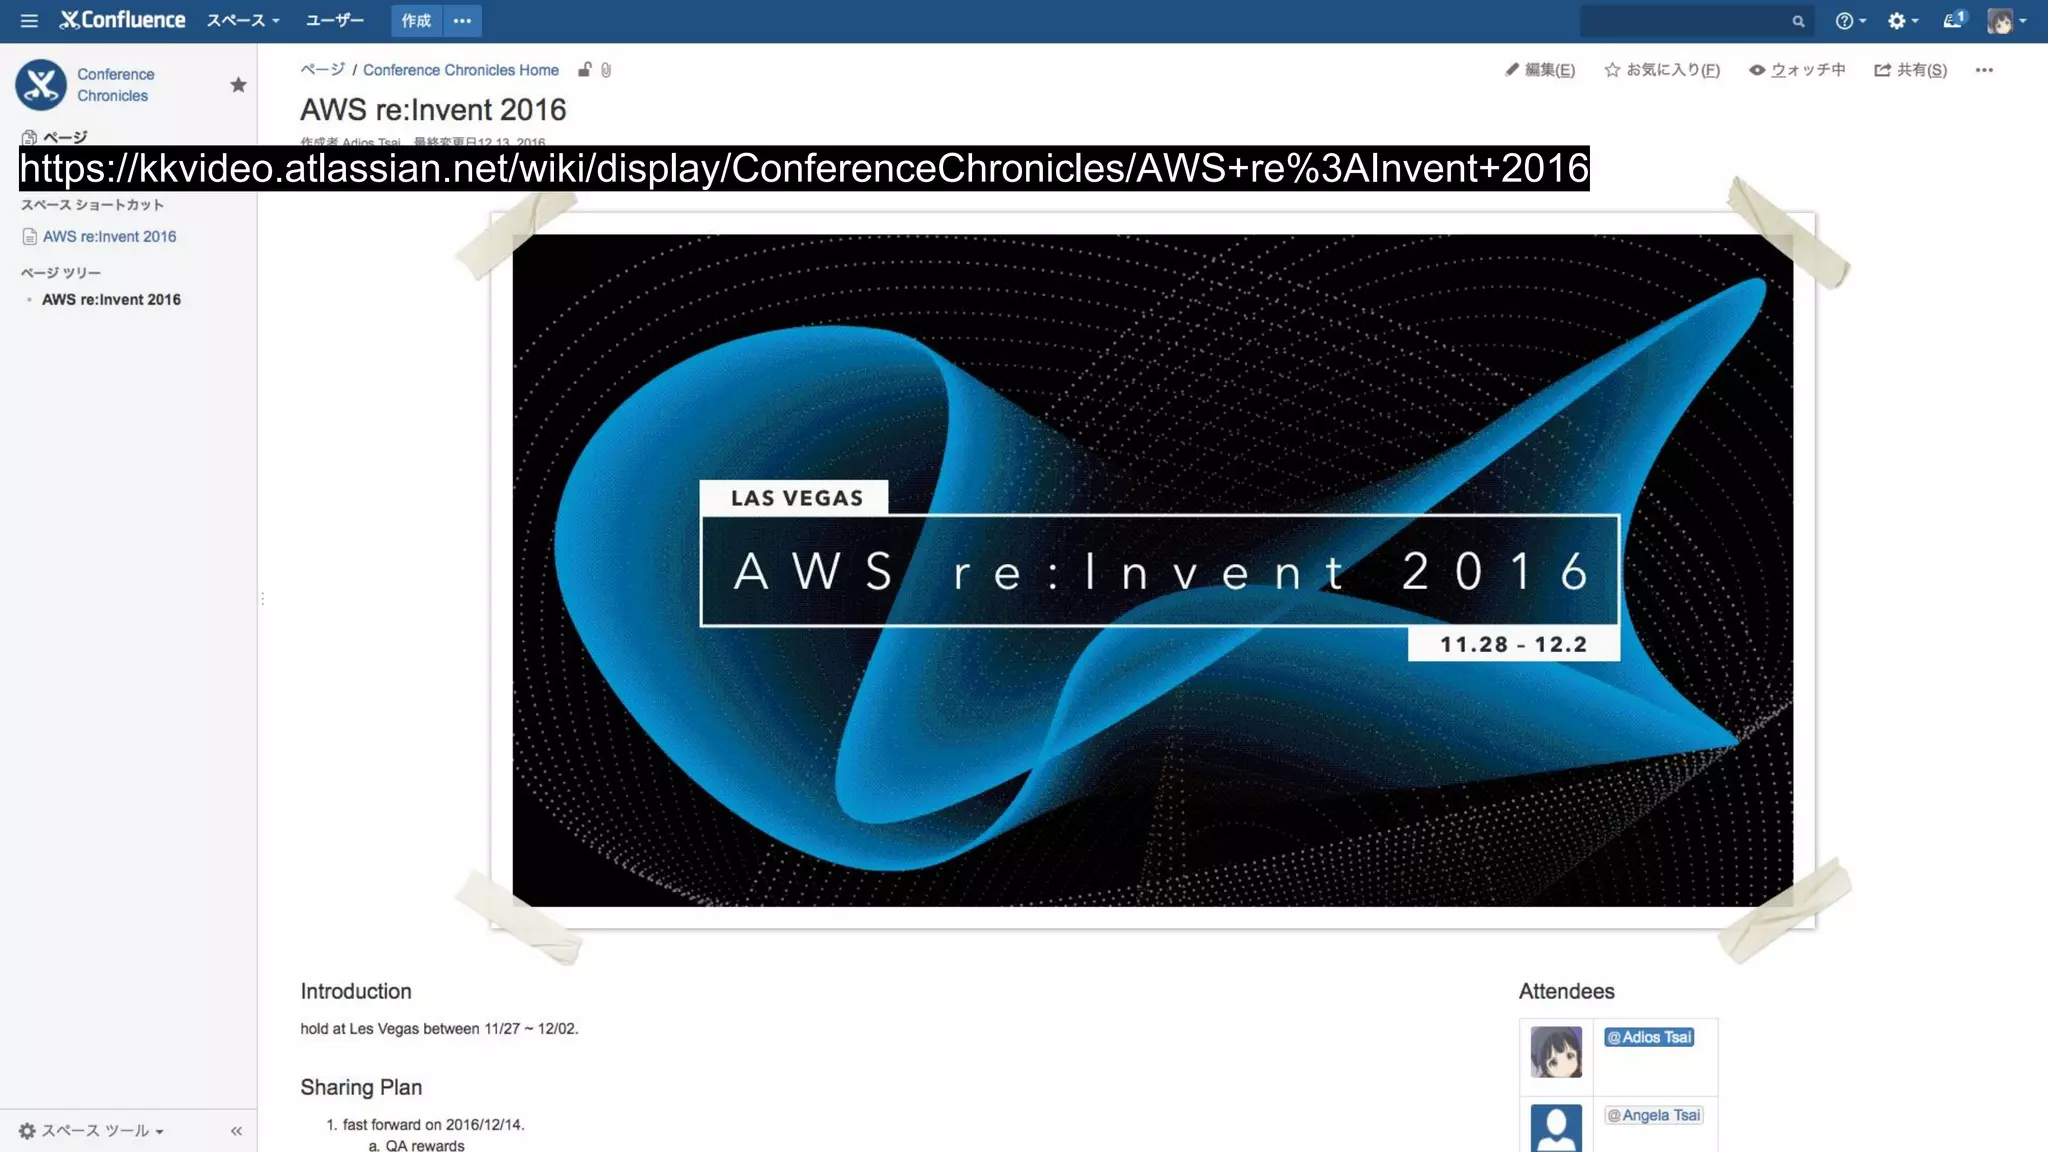
Task: Click the Conference Chronicles space logo
Action: [x=41, y=85]
